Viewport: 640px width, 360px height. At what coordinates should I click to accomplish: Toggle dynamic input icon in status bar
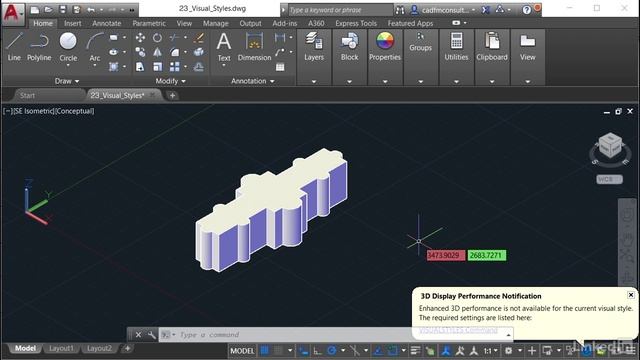point(304,350)
